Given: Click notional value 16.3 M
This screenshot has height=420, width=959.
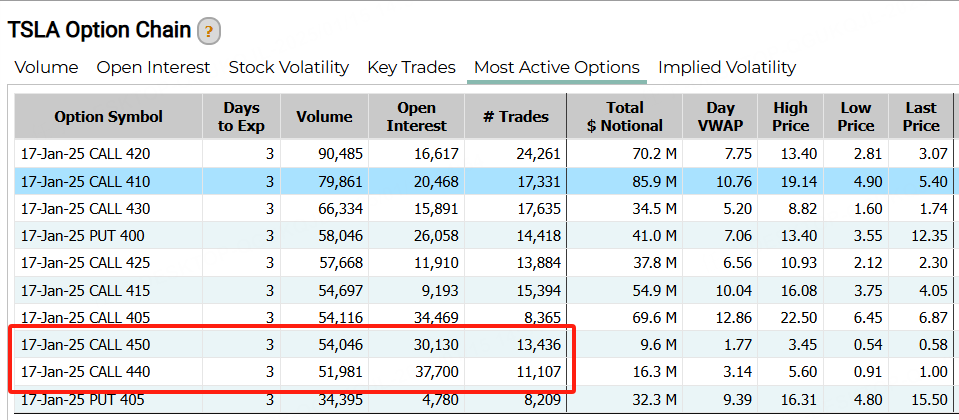Looking at the screenshot, I should (x=652, y=372).
